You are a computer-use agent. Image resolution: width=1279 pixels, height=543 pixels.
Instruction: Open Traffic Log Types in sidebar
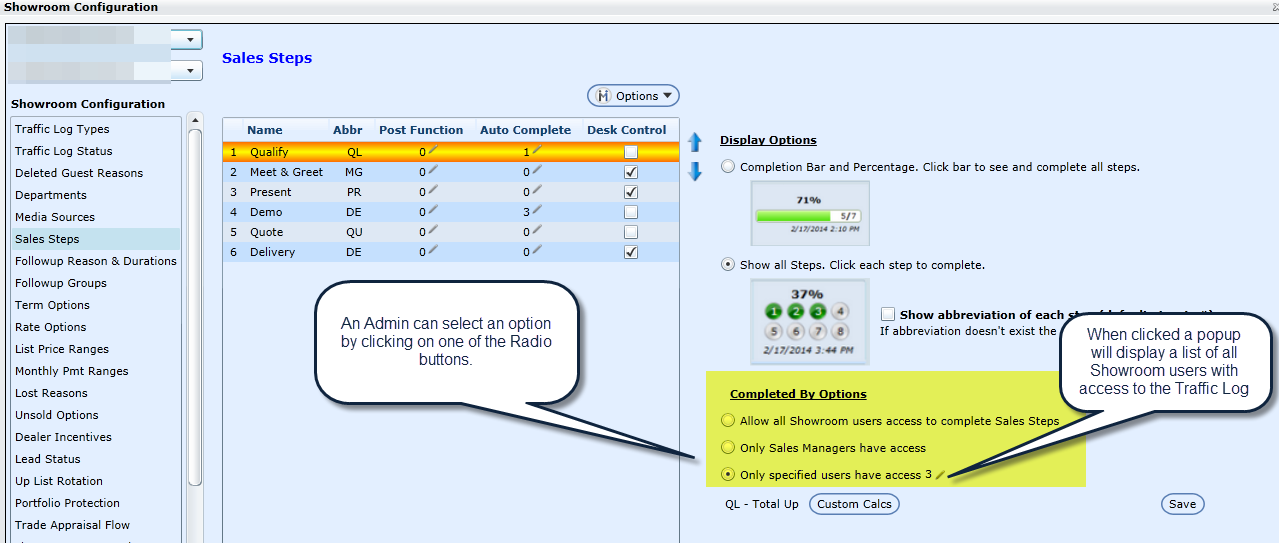pos(62,129)
